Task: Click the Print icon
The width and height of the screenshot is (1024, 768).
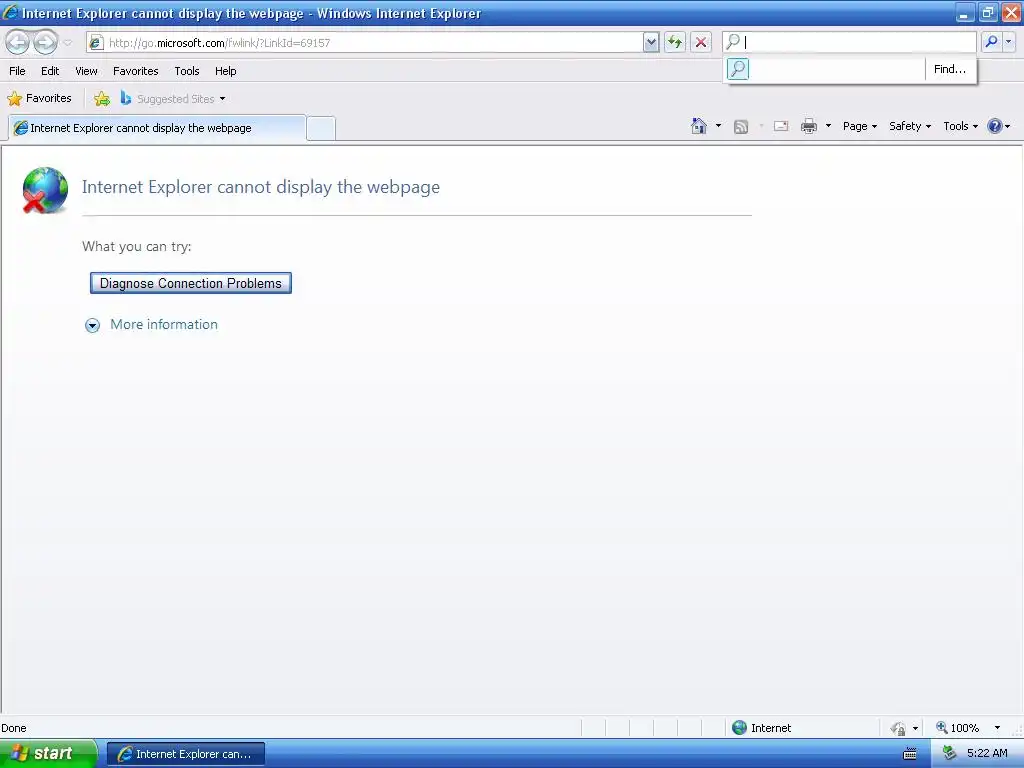Action: (809, 126)
